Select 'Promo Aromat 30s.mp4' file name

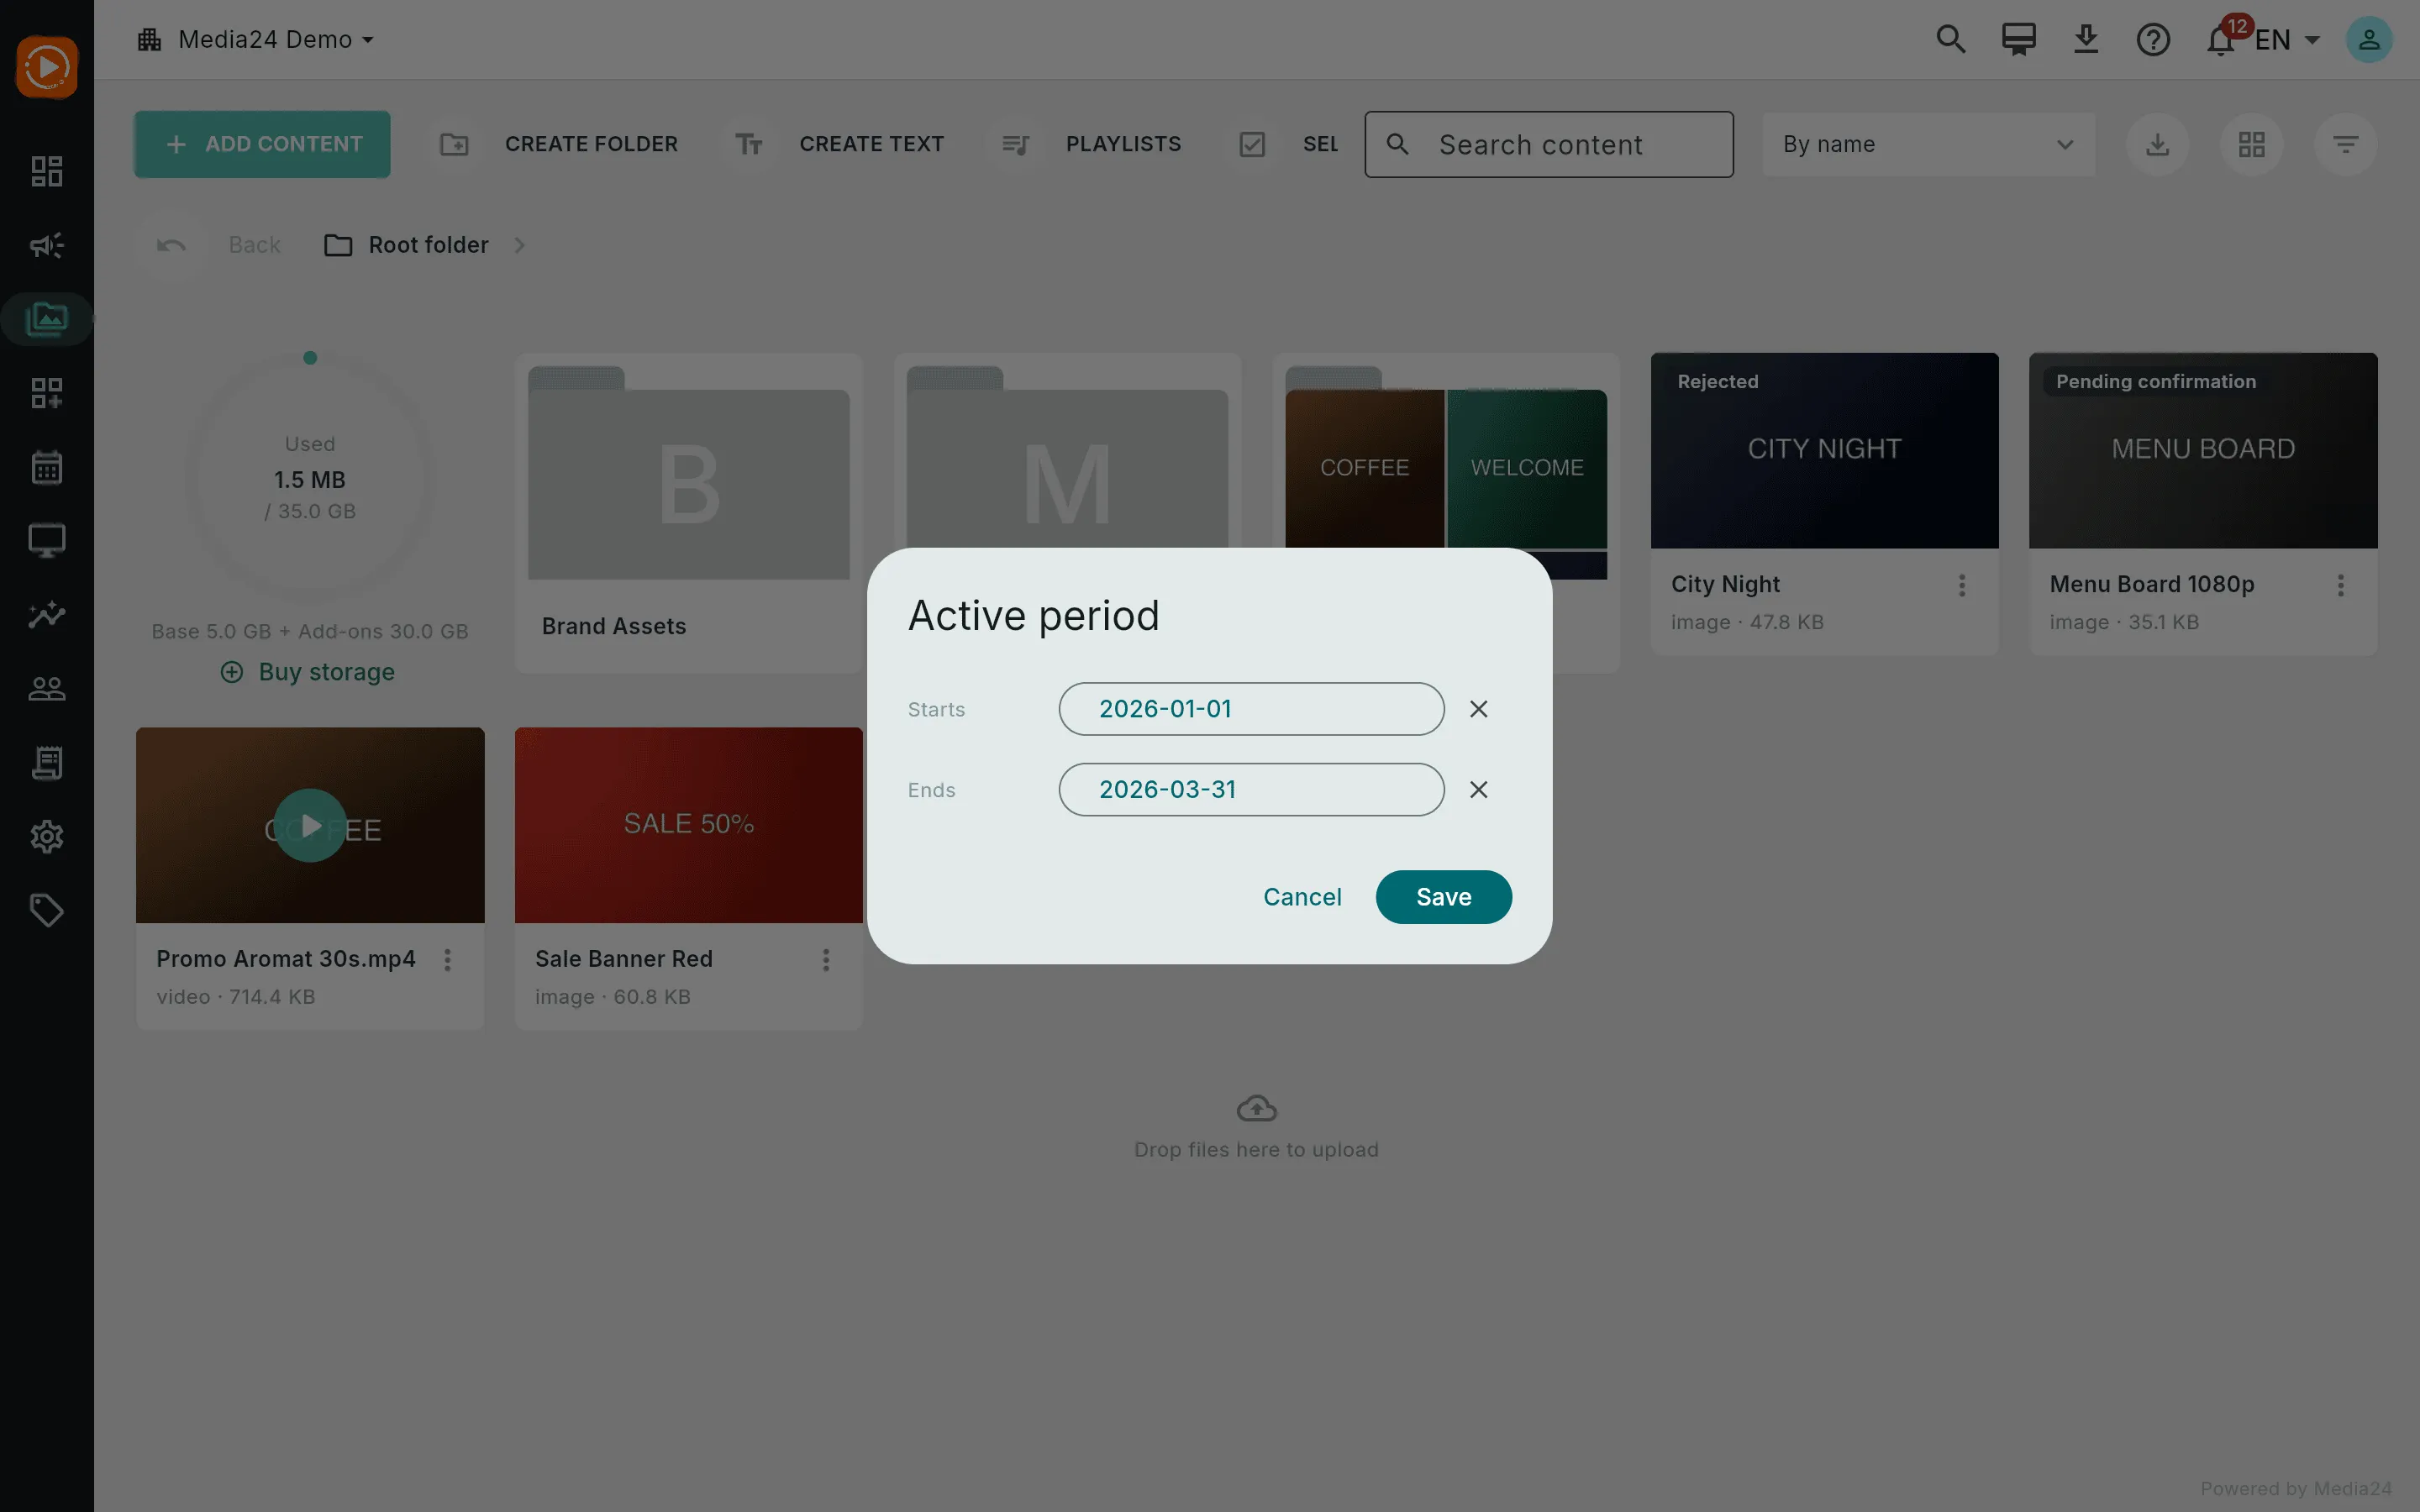[286, 959]
